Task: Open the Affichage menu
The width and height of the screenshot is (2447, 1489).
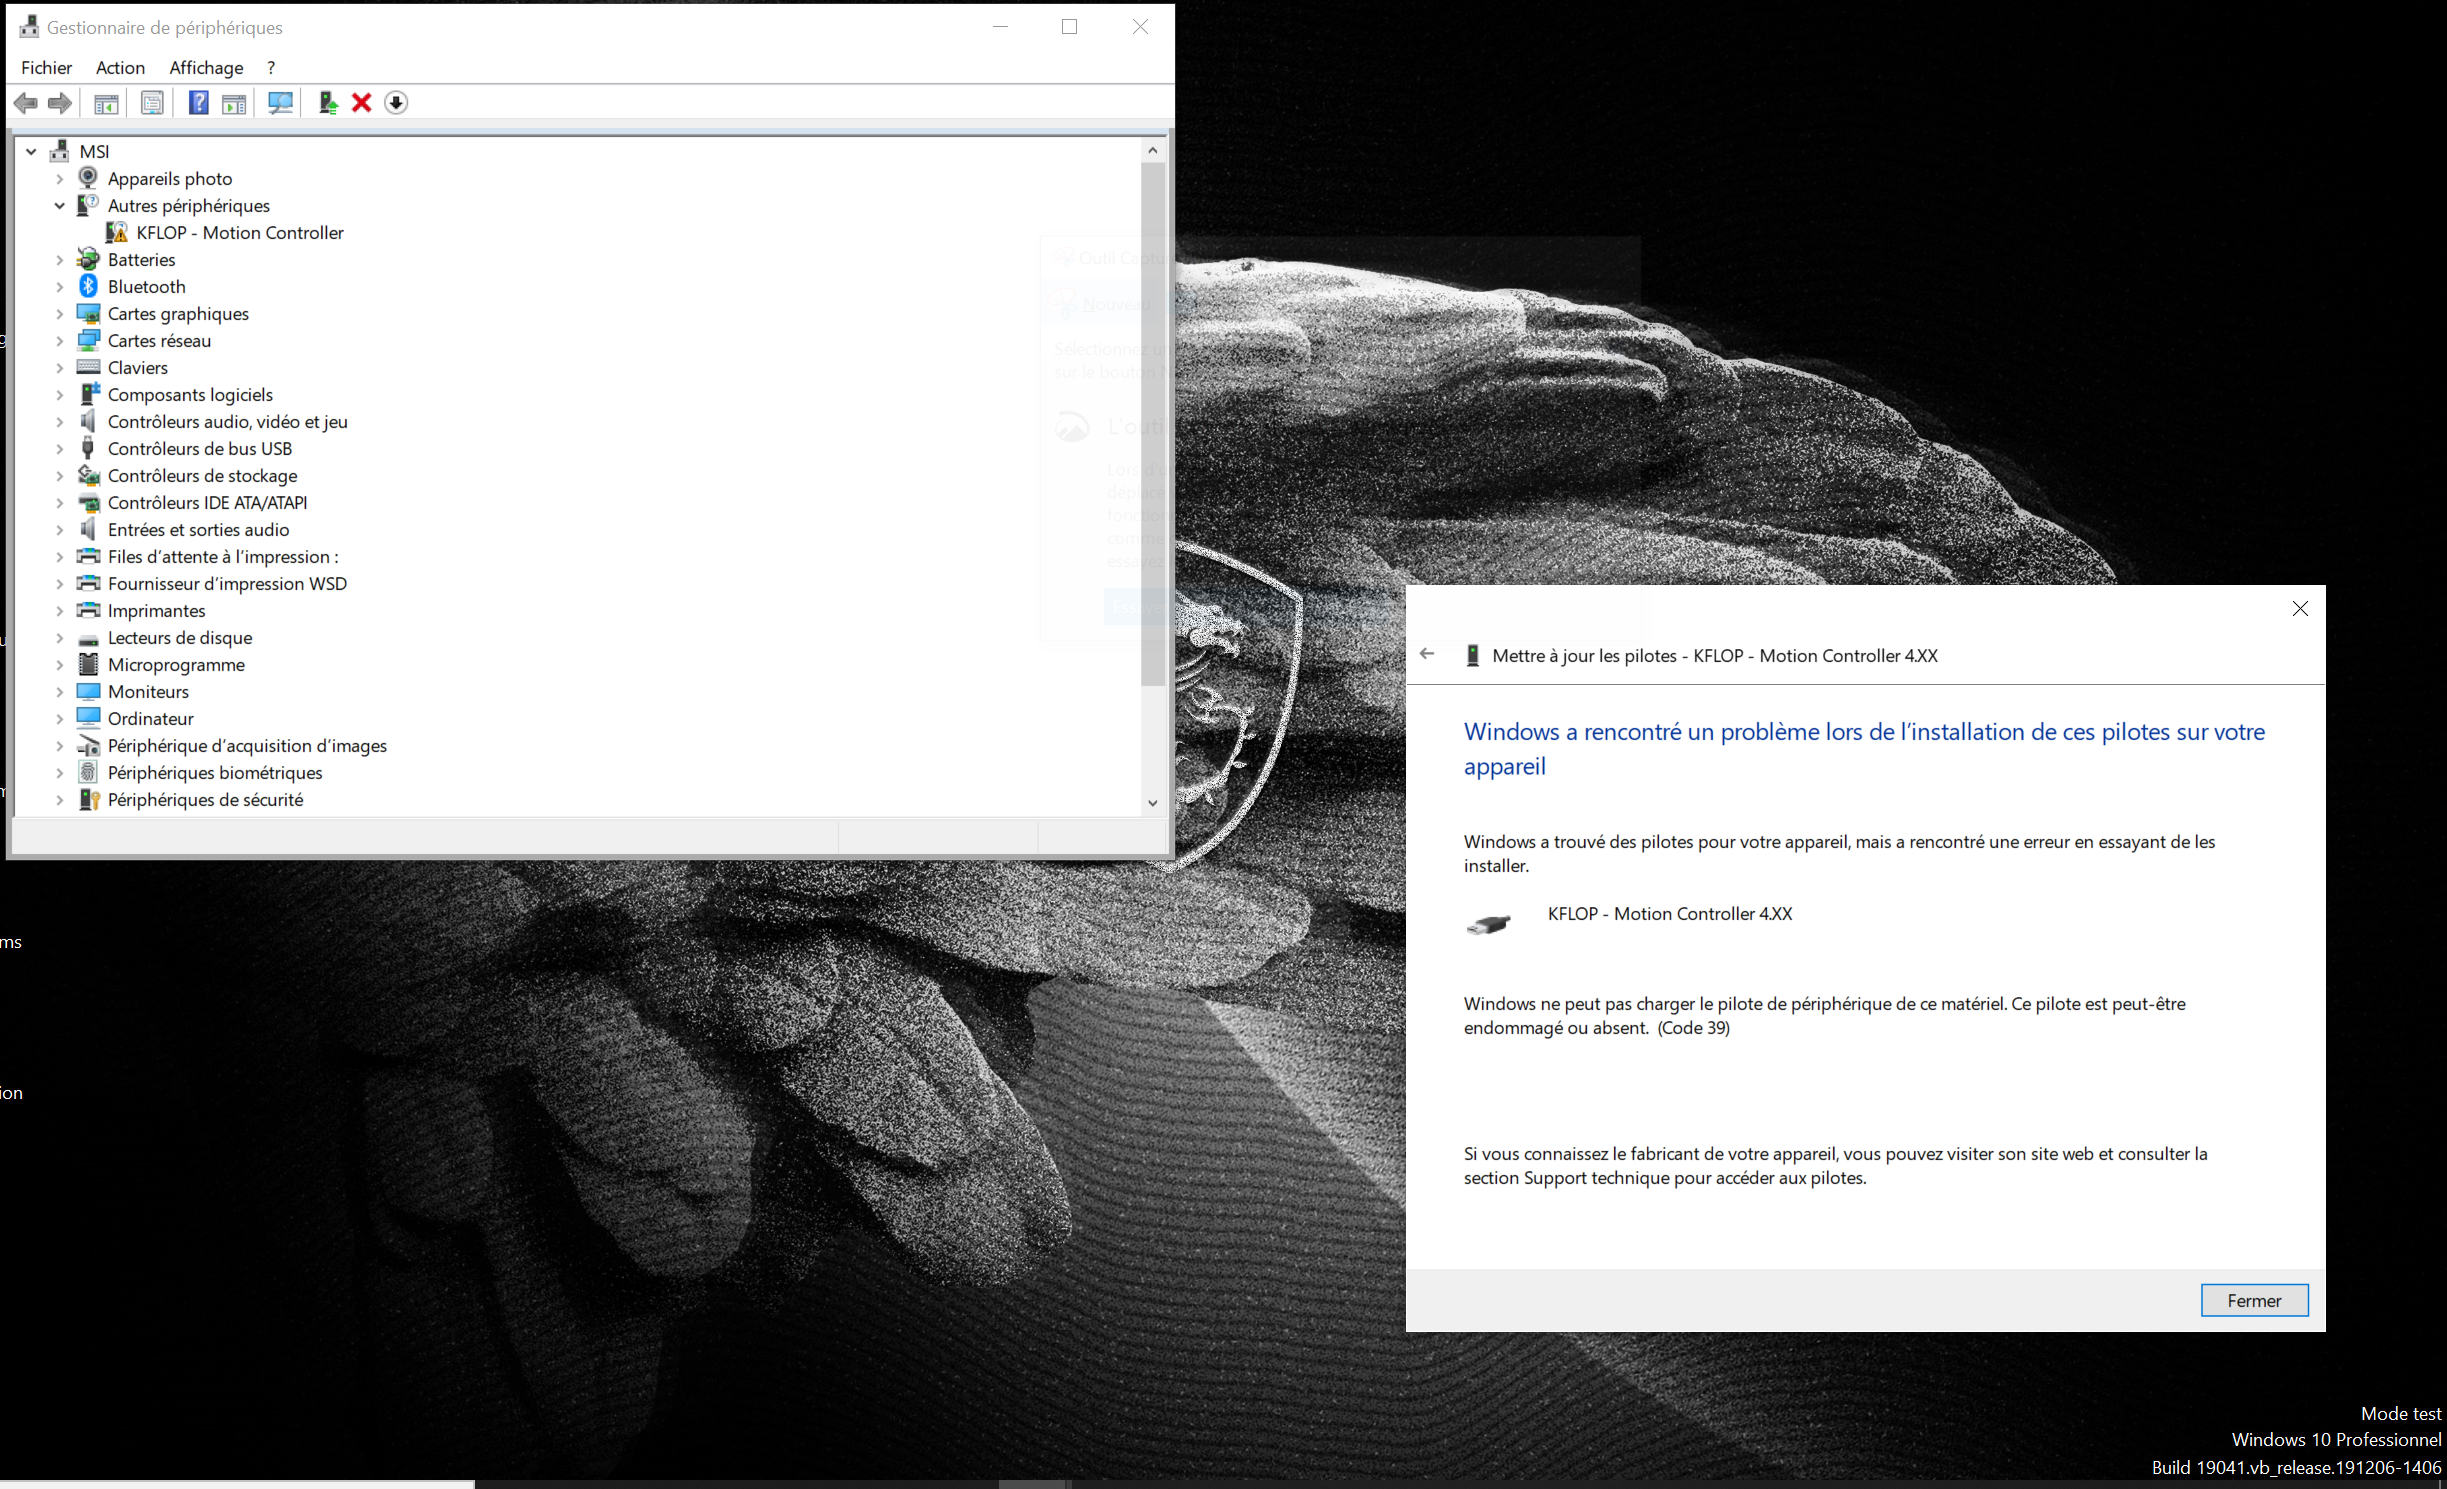Action: (206, 67)
